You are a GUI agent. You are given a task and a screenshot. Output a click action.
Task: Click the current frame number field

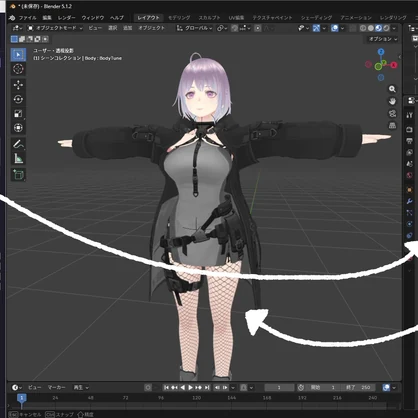tap(279, 387)
